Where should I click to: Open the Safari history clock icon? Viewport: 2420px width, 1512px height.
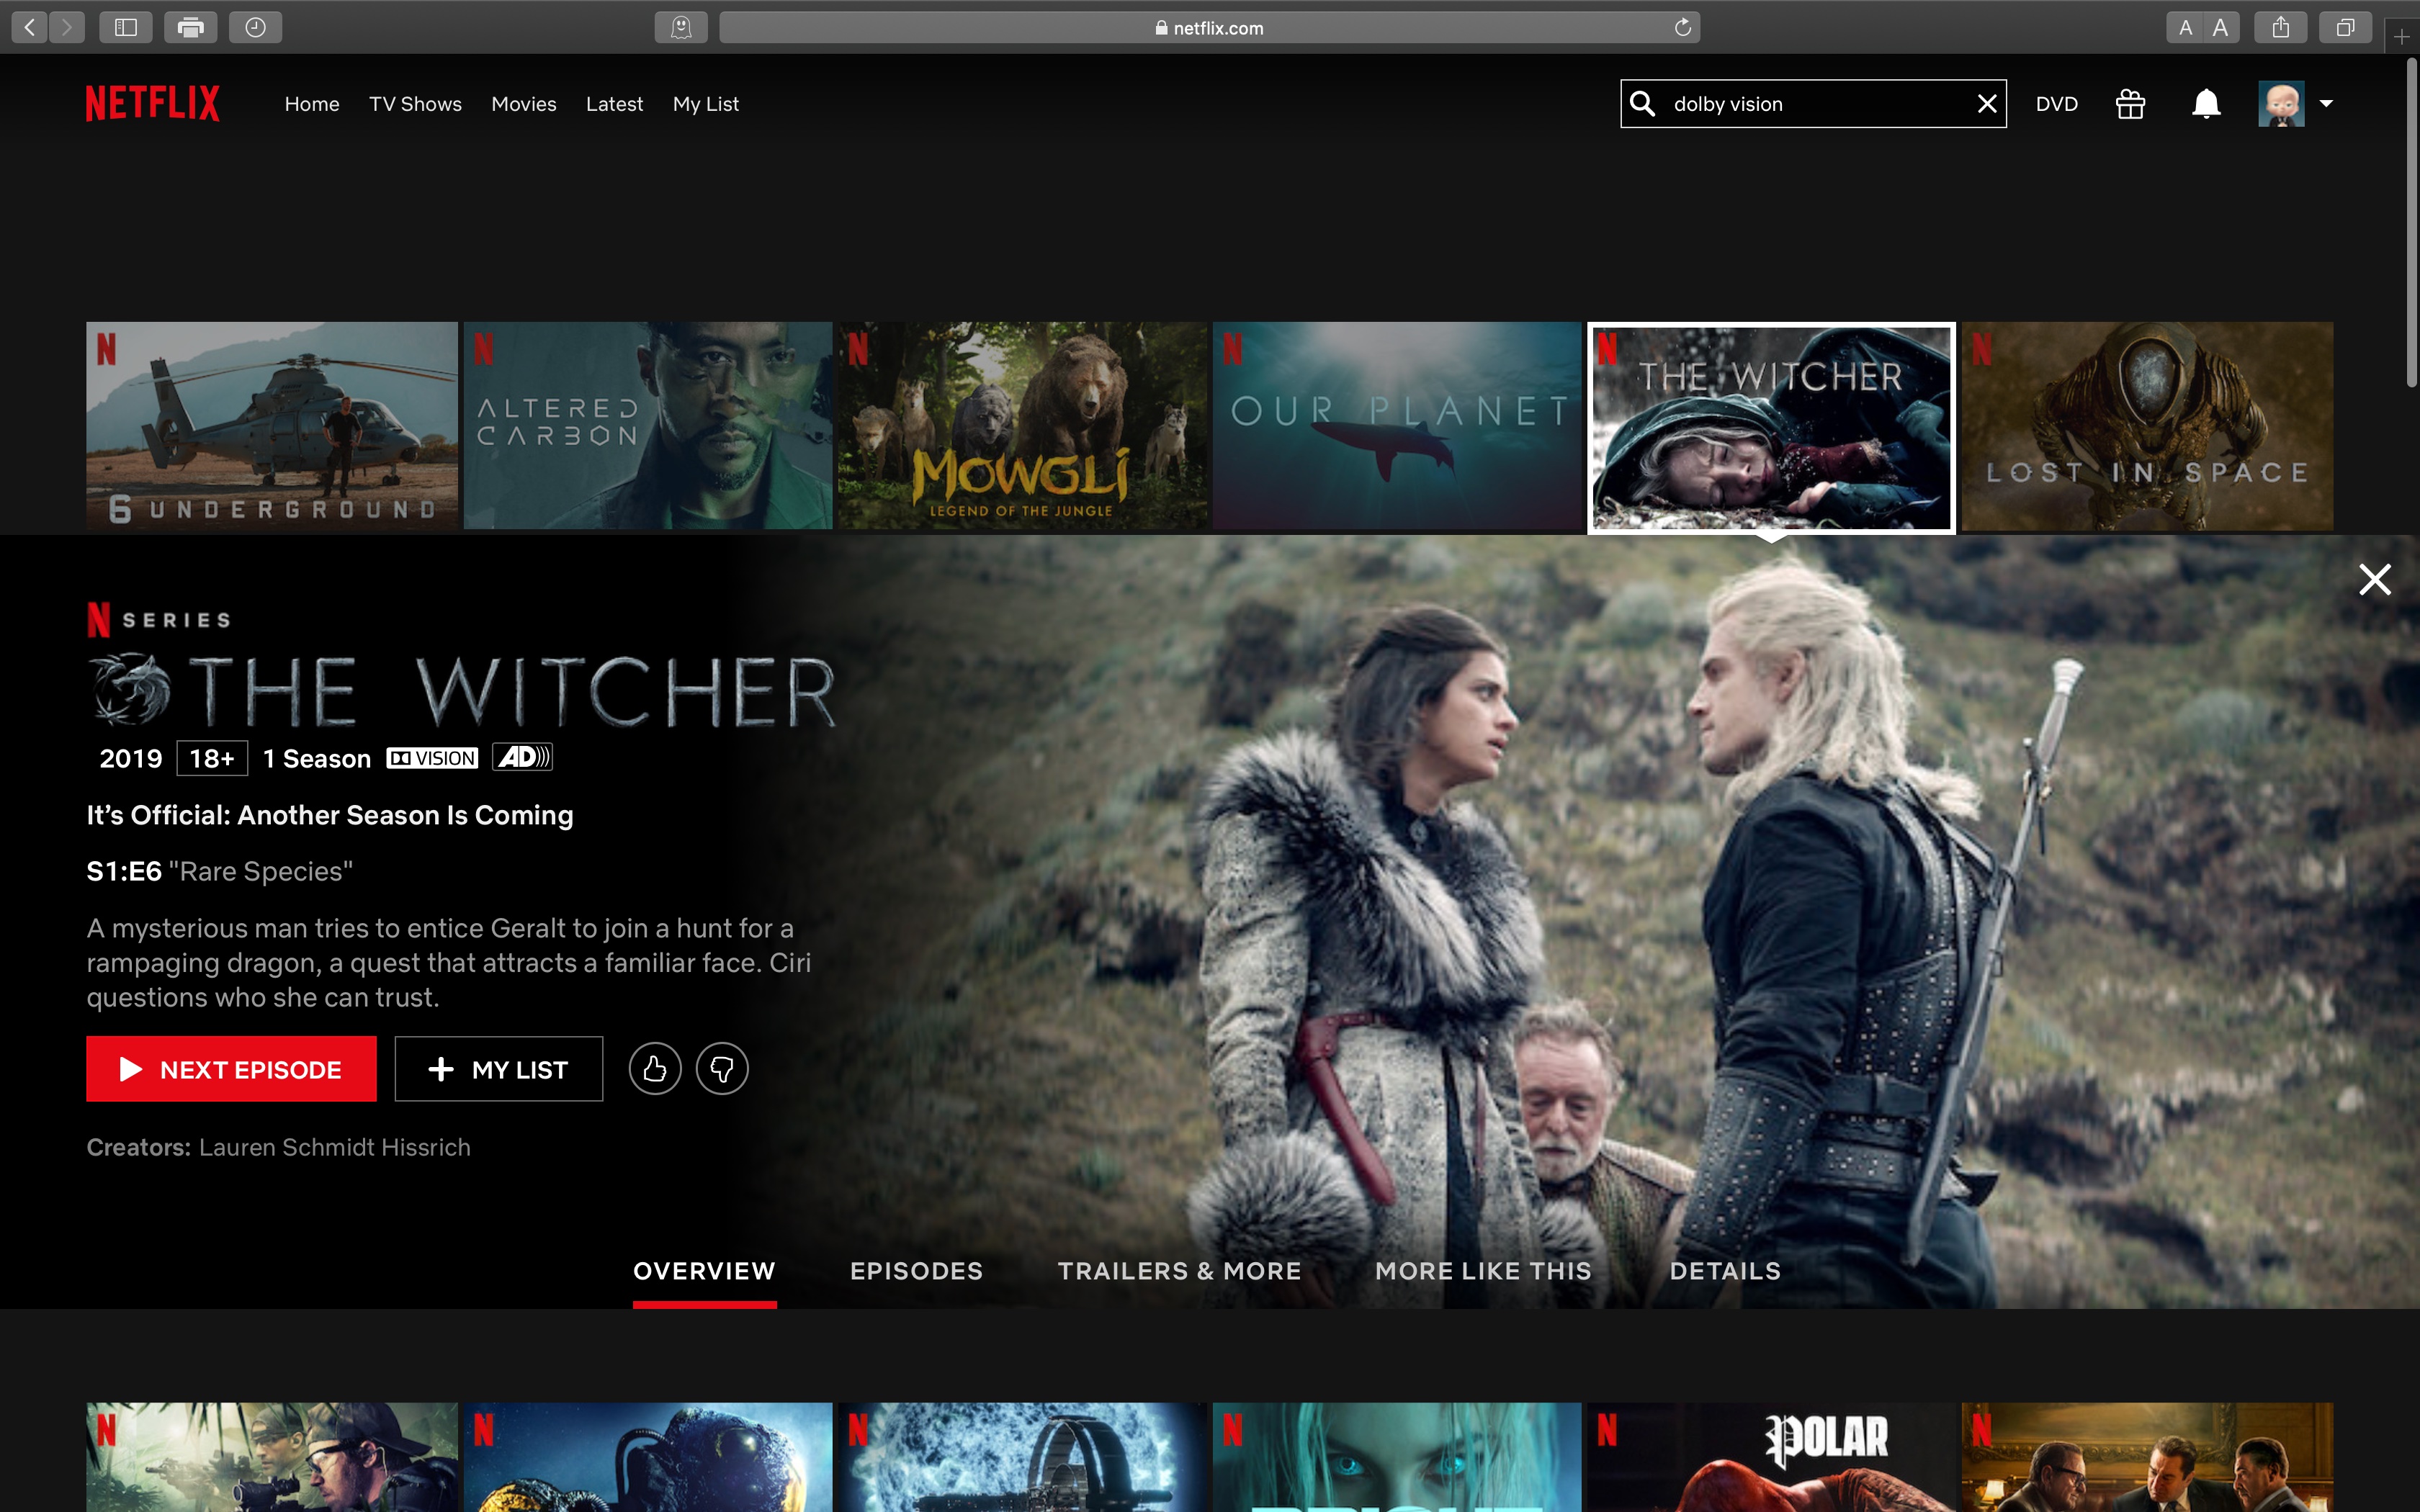(x=255, y=27)
